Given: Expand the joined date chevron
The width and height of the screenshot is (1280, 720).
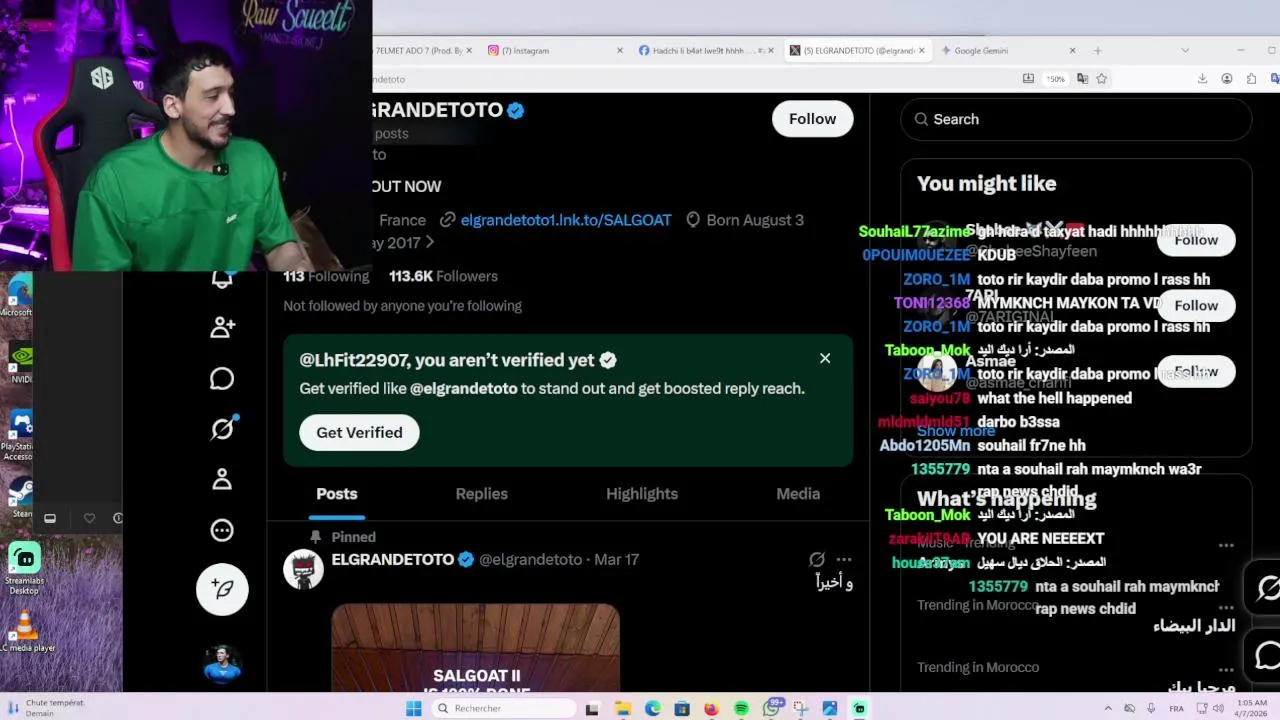Looking at the screenshot, I should 430,242.
